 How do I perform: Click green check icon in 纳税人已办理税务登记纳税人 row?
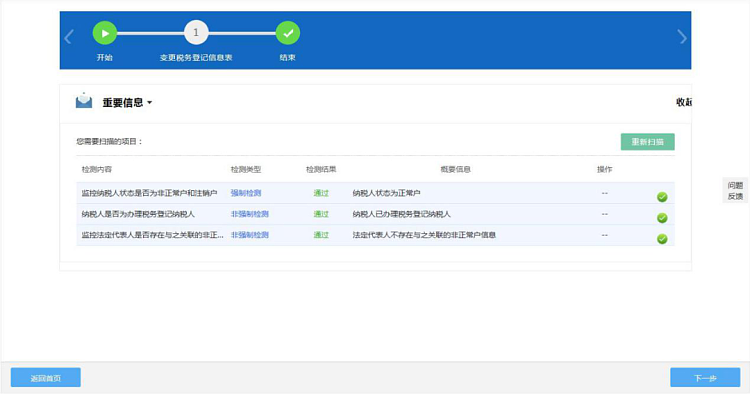[662, 218]
